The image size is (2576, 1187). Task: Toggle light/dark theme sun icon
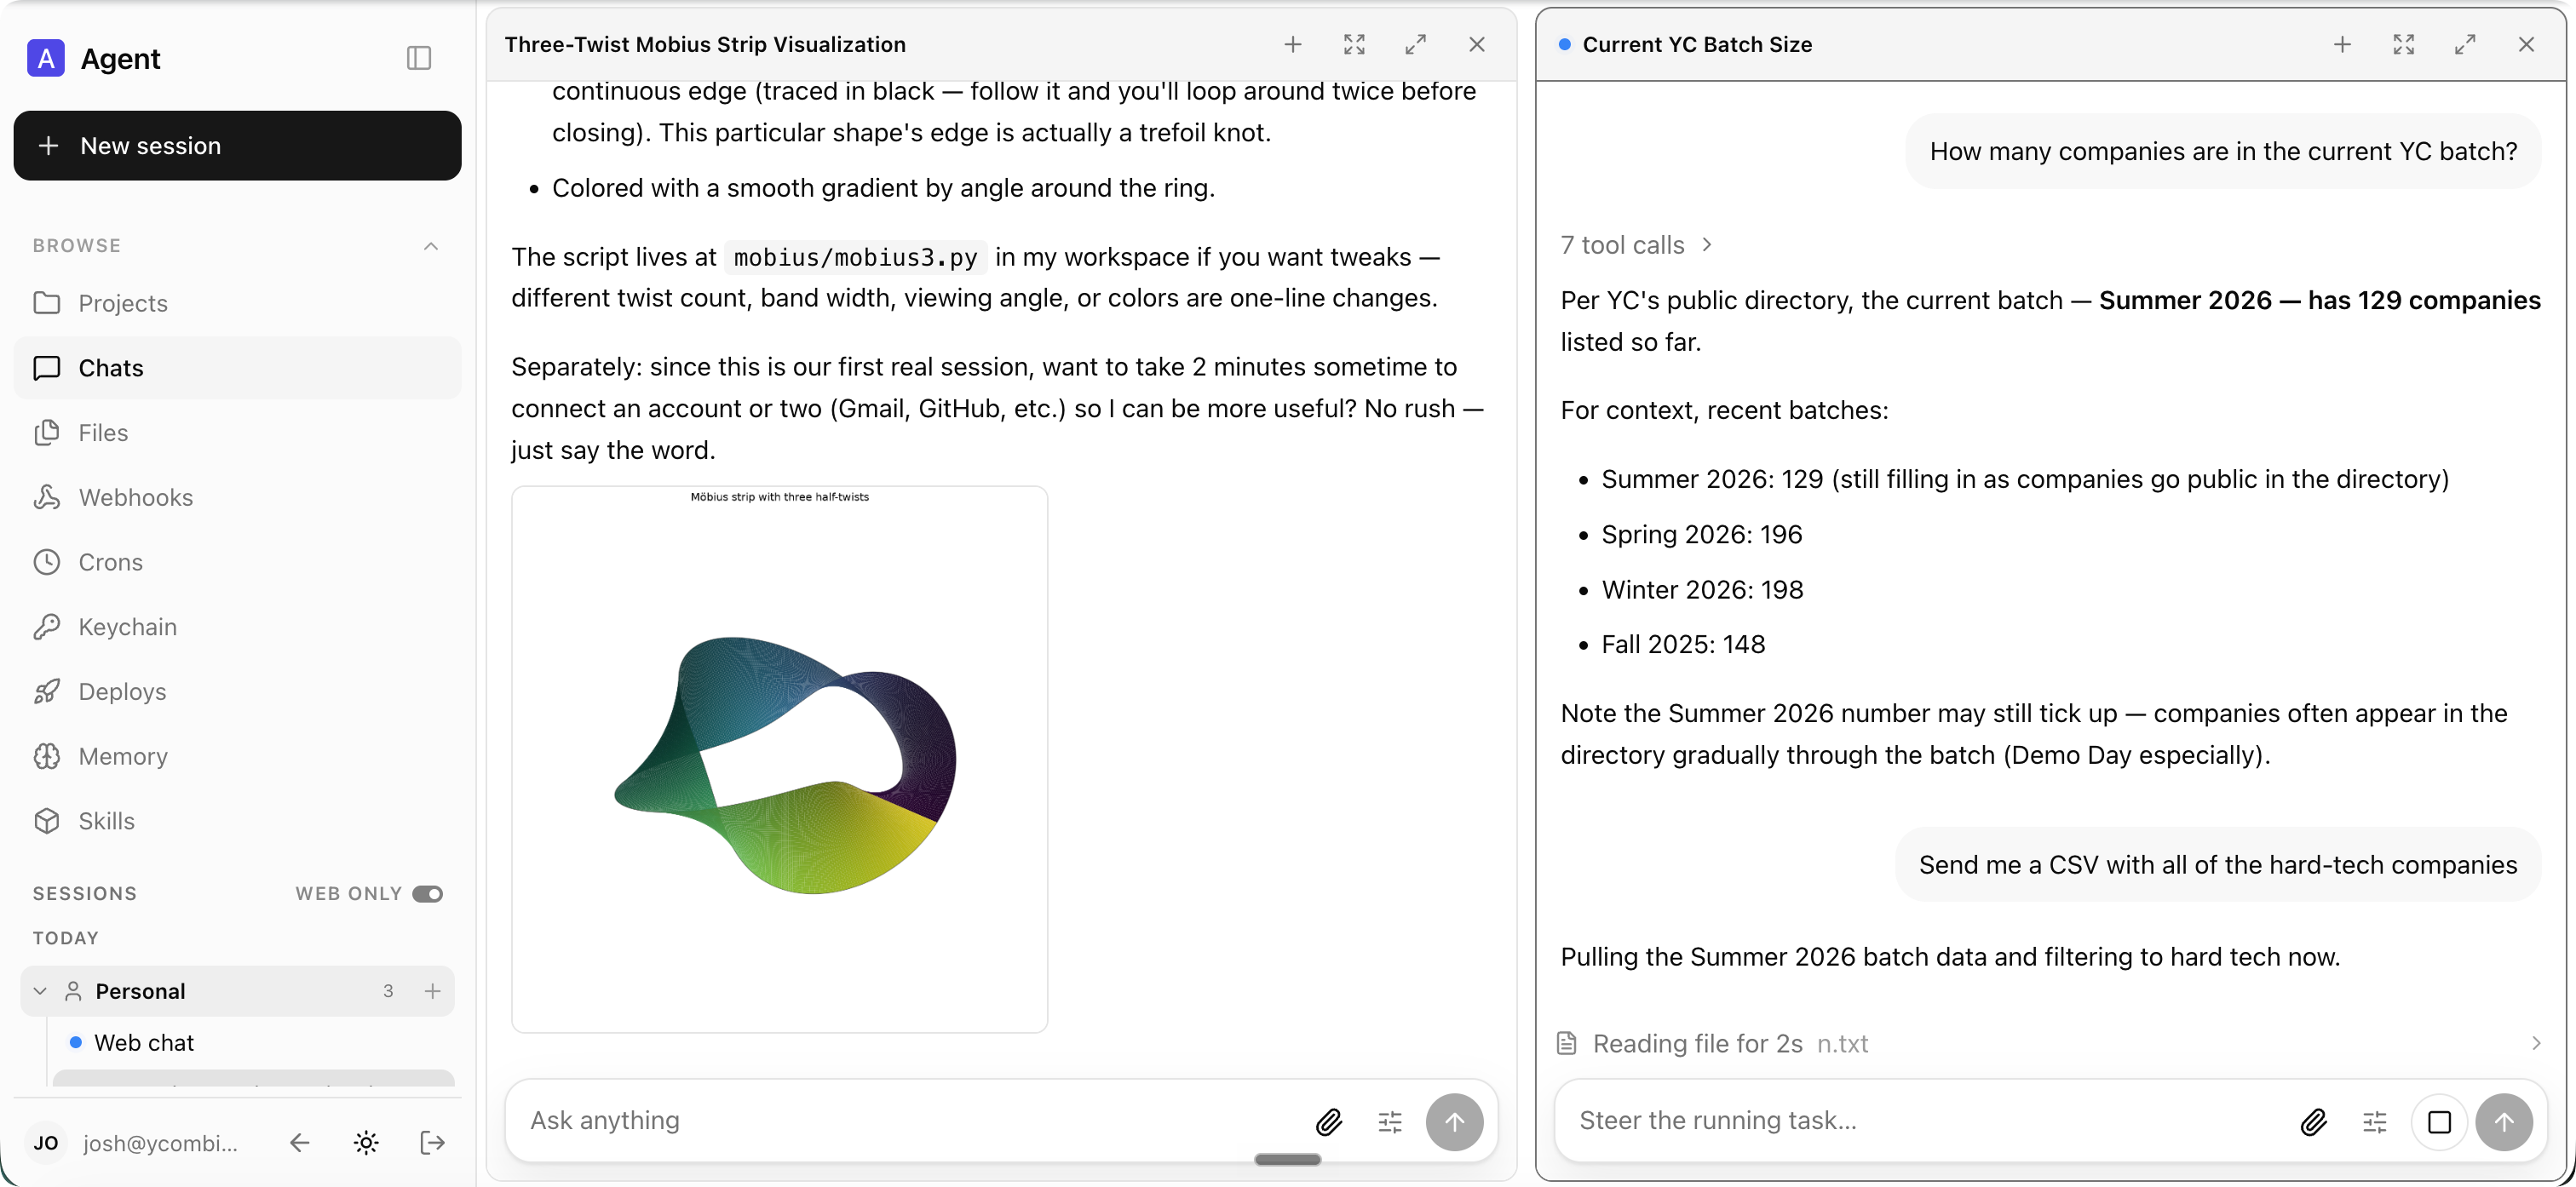click(366, 1143)
